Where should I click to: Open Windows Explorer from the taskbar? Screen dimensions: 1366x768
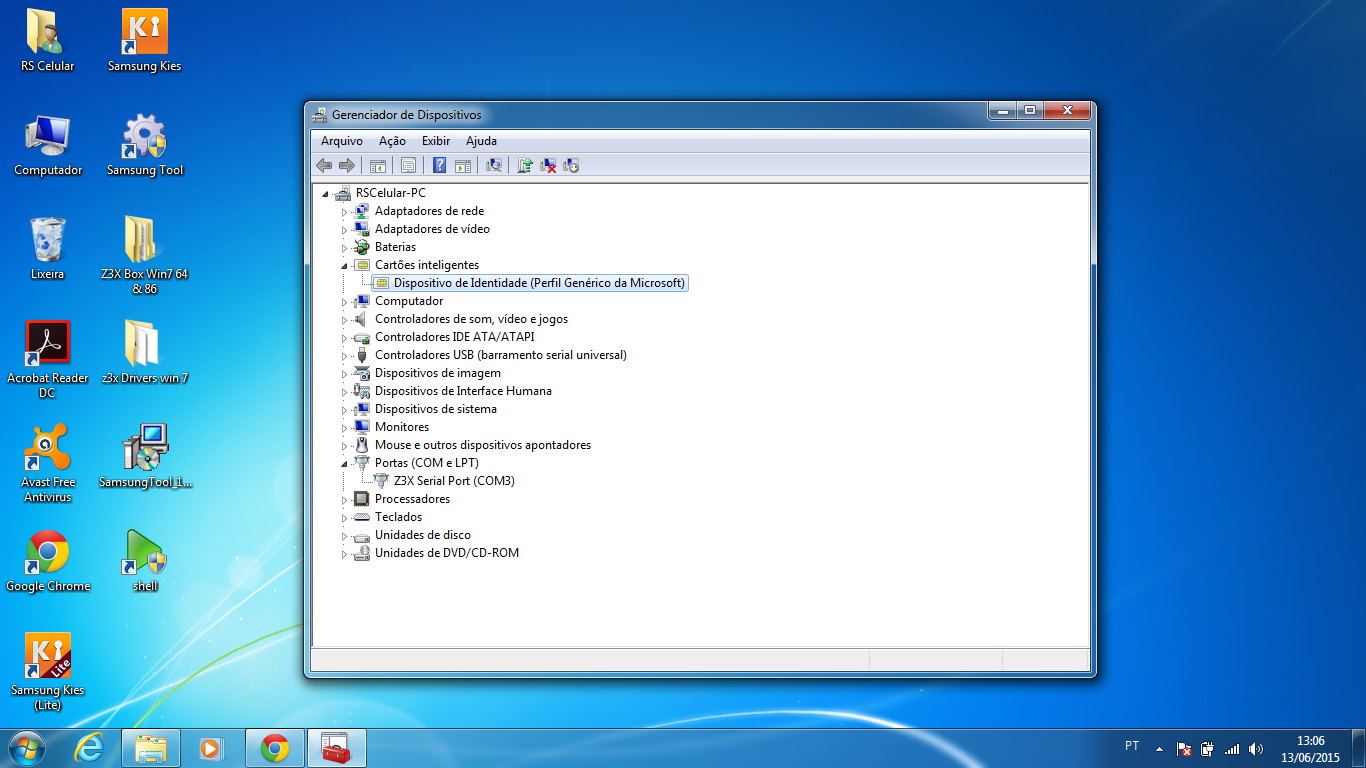click(151, 748)
